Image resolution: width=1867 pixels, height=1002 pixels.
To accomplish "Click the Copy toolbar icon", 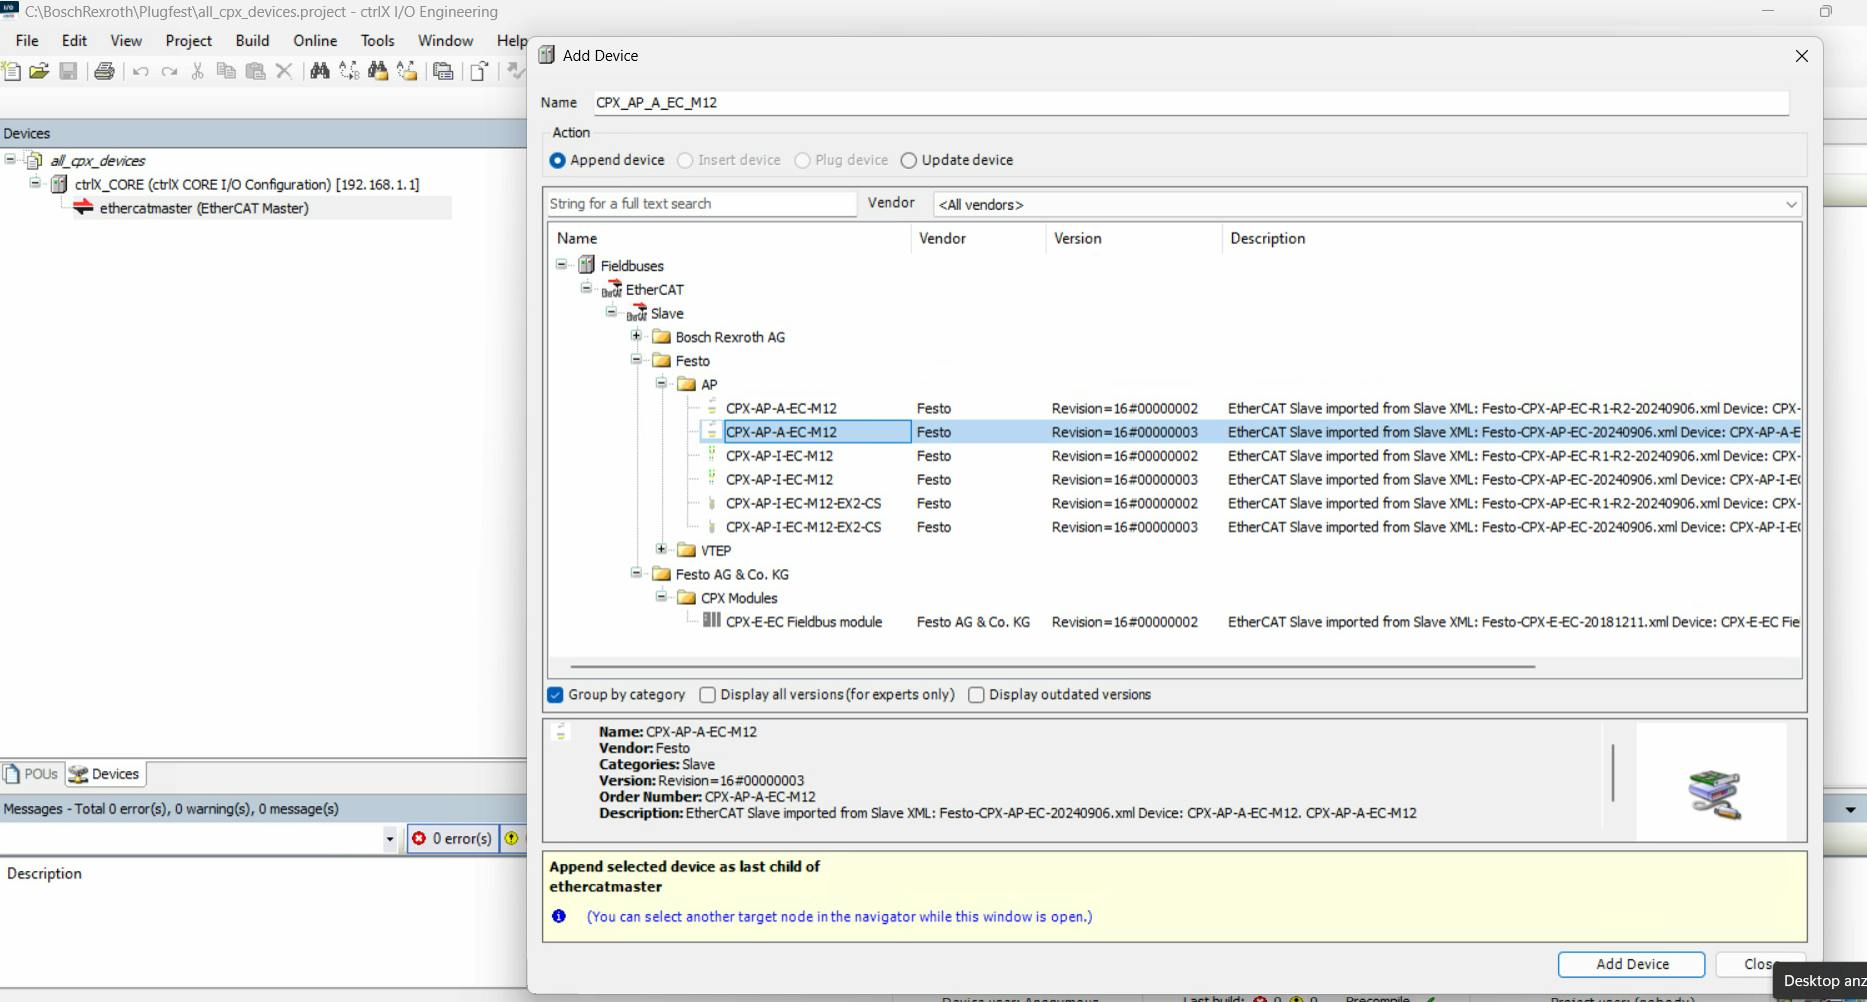I will pos(226,71).
